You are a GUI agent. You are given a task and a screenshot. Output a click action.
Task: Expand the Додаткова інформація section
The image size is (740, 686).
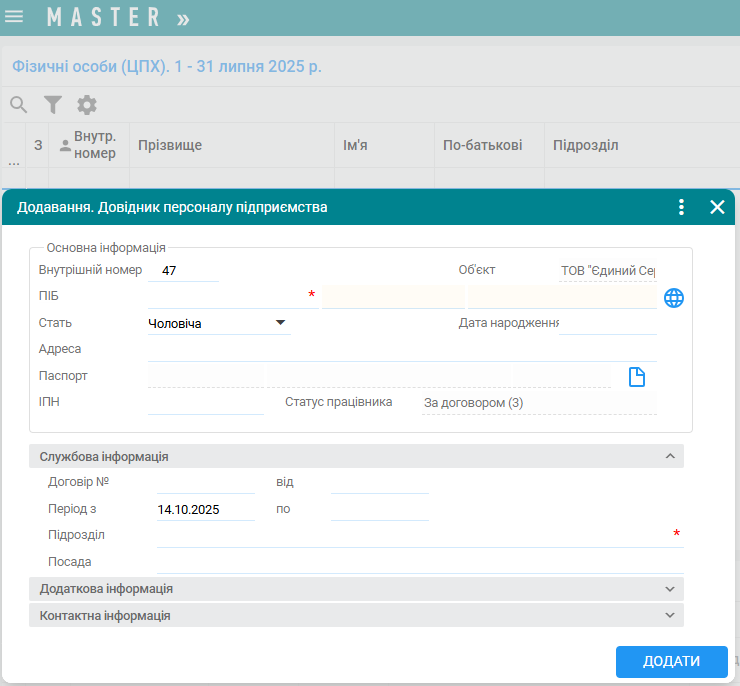670,589
